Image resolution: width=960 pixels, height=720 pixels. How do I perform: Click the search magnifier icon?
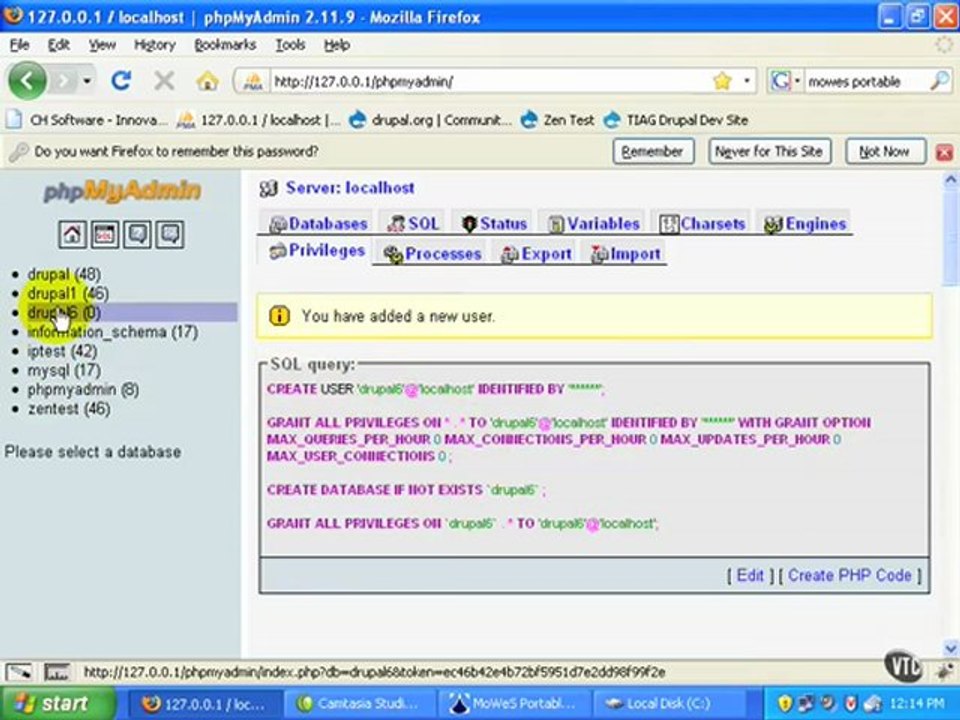coord(939,81)
